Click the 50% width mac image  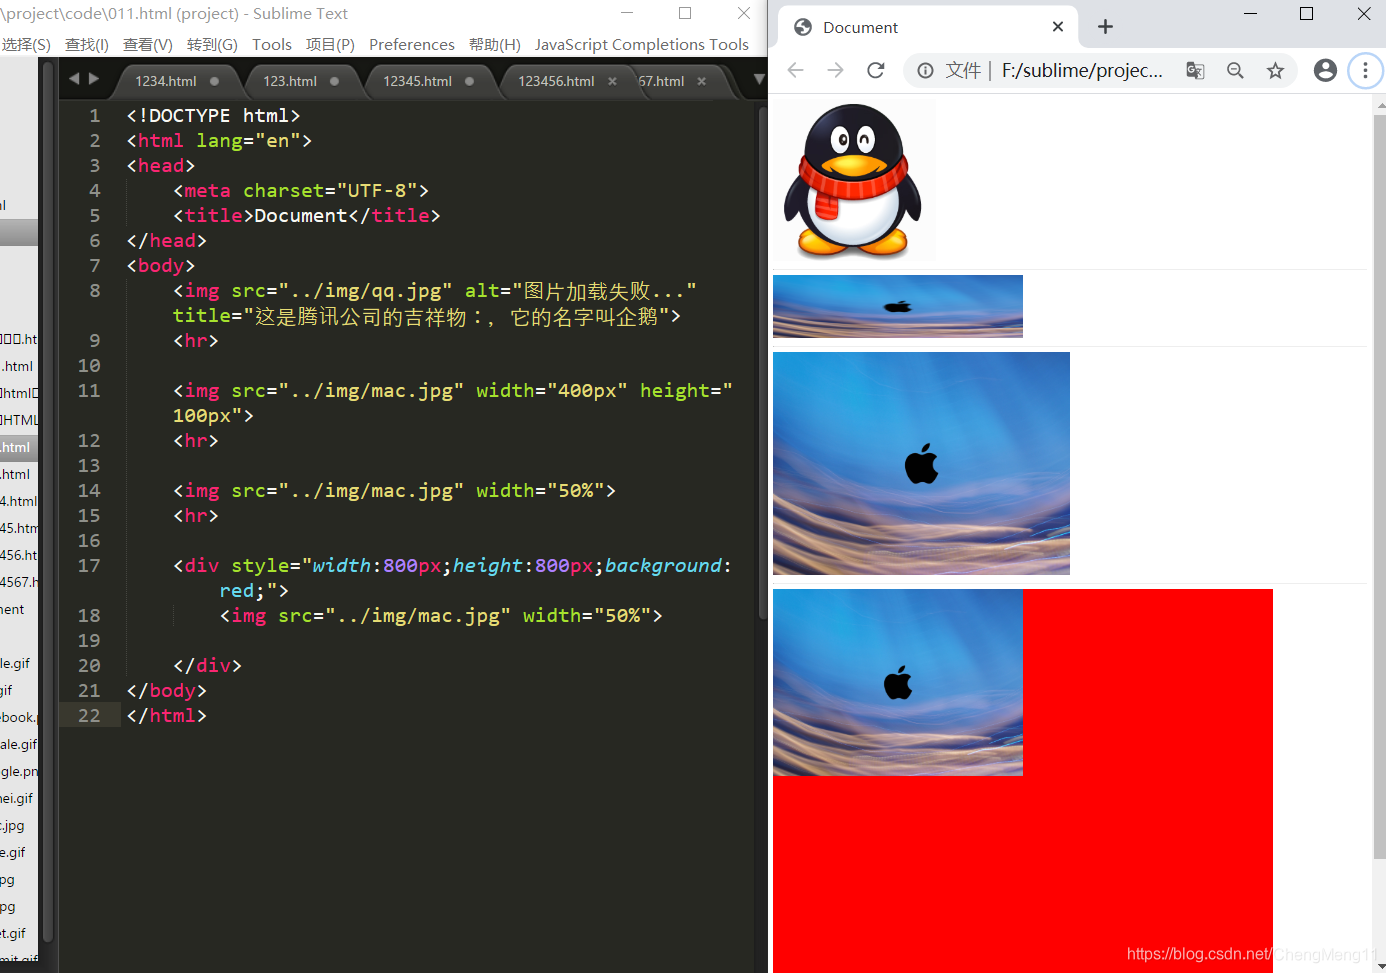(921, 463)
